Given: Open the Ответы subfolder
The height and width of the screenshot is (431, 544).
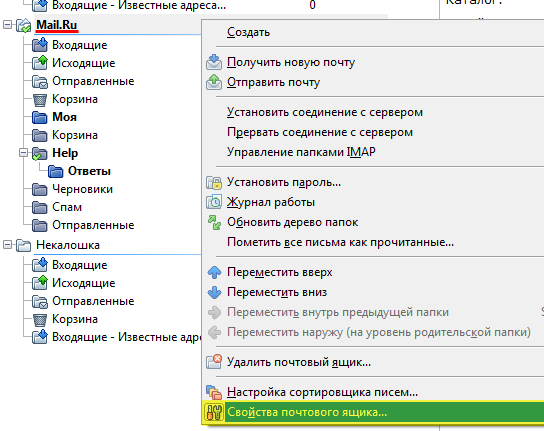Looking at the screenshot, I should (x=89, y=171).
